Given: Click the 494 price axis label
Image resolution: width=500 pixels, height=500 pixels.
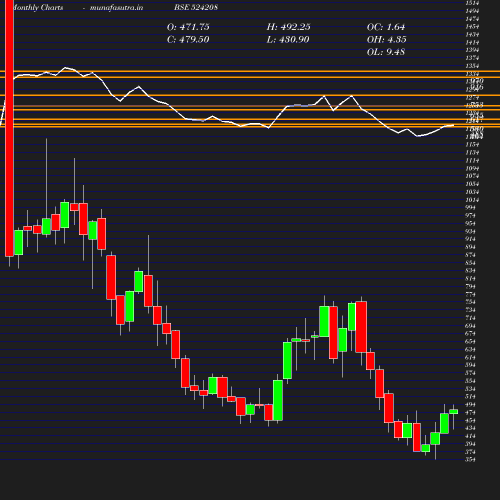Looking at the screenshot, I should [470, 405].
